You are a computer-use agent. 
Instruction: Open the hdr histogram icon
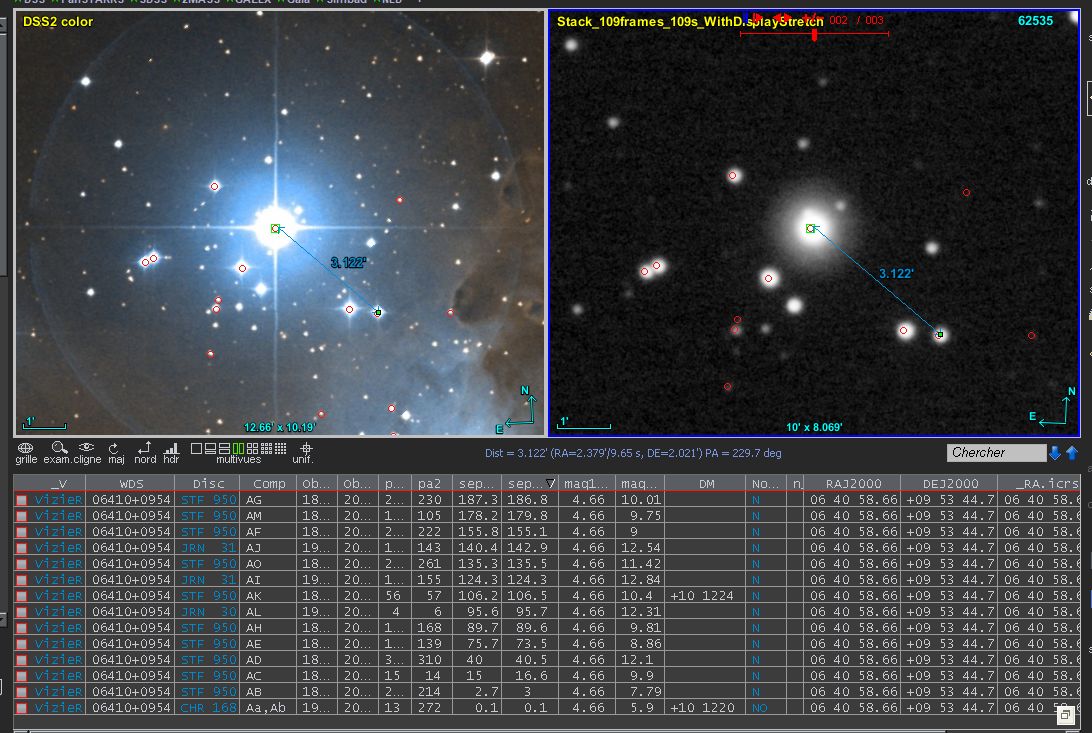[171, 448]
